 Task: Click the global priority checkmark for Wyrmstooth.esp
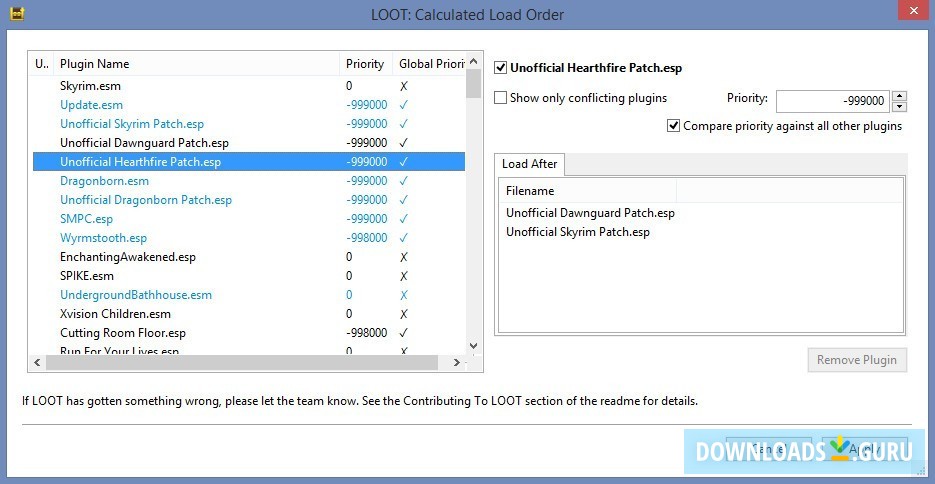point(404,238)
